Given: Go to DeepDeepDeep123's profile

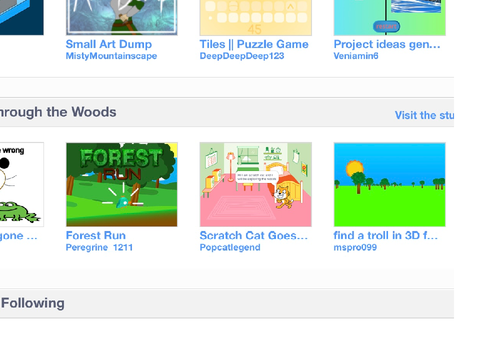Looking at the screenshot, I should pos(242,56).
